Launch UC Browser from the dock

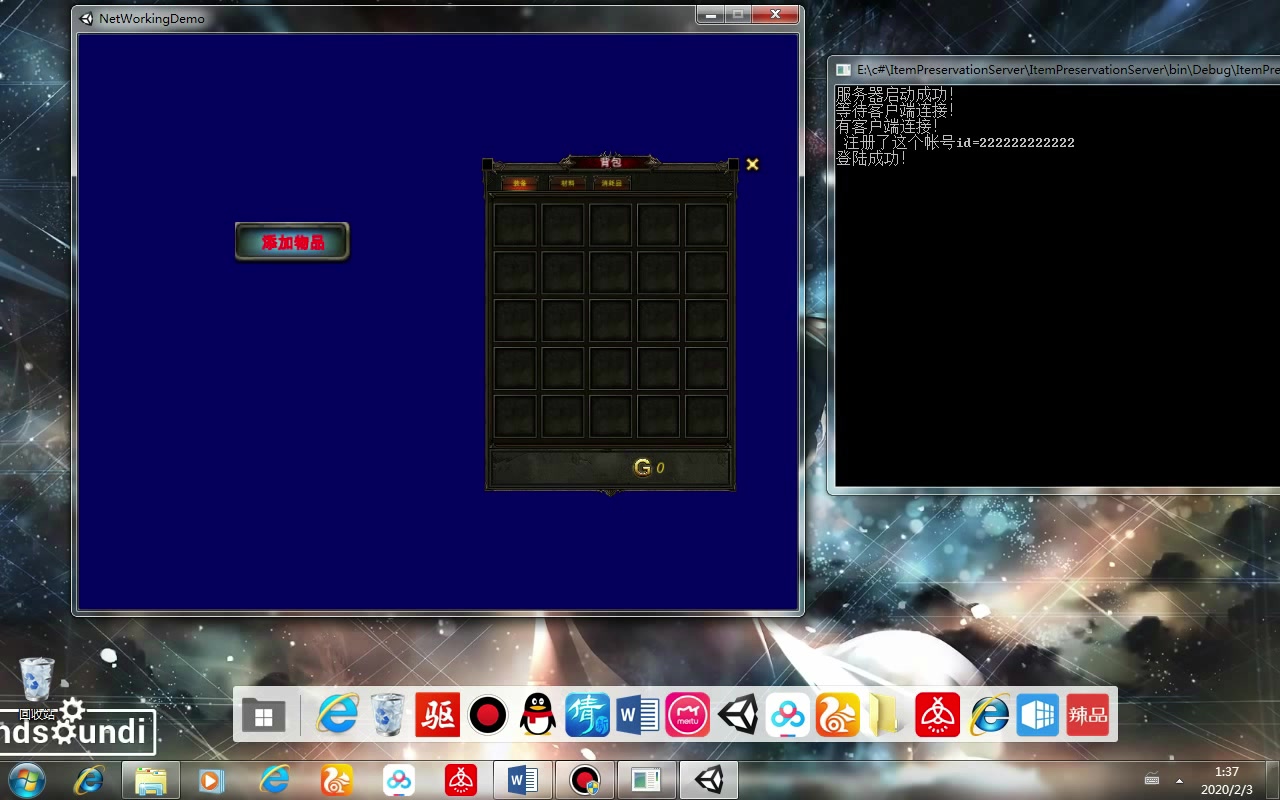pyautogui.click(x=838, y=715)
